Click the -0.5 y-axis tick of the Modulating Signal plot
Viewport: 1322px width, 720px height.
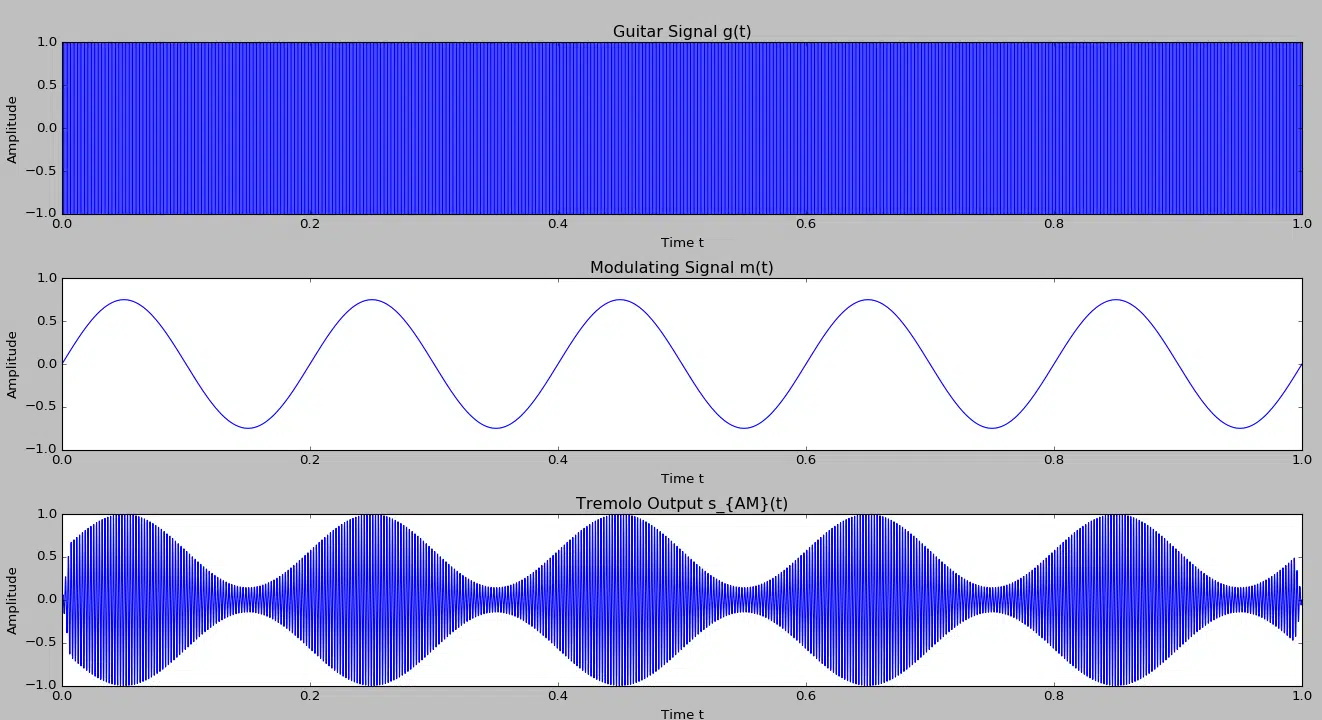[40, 407]
